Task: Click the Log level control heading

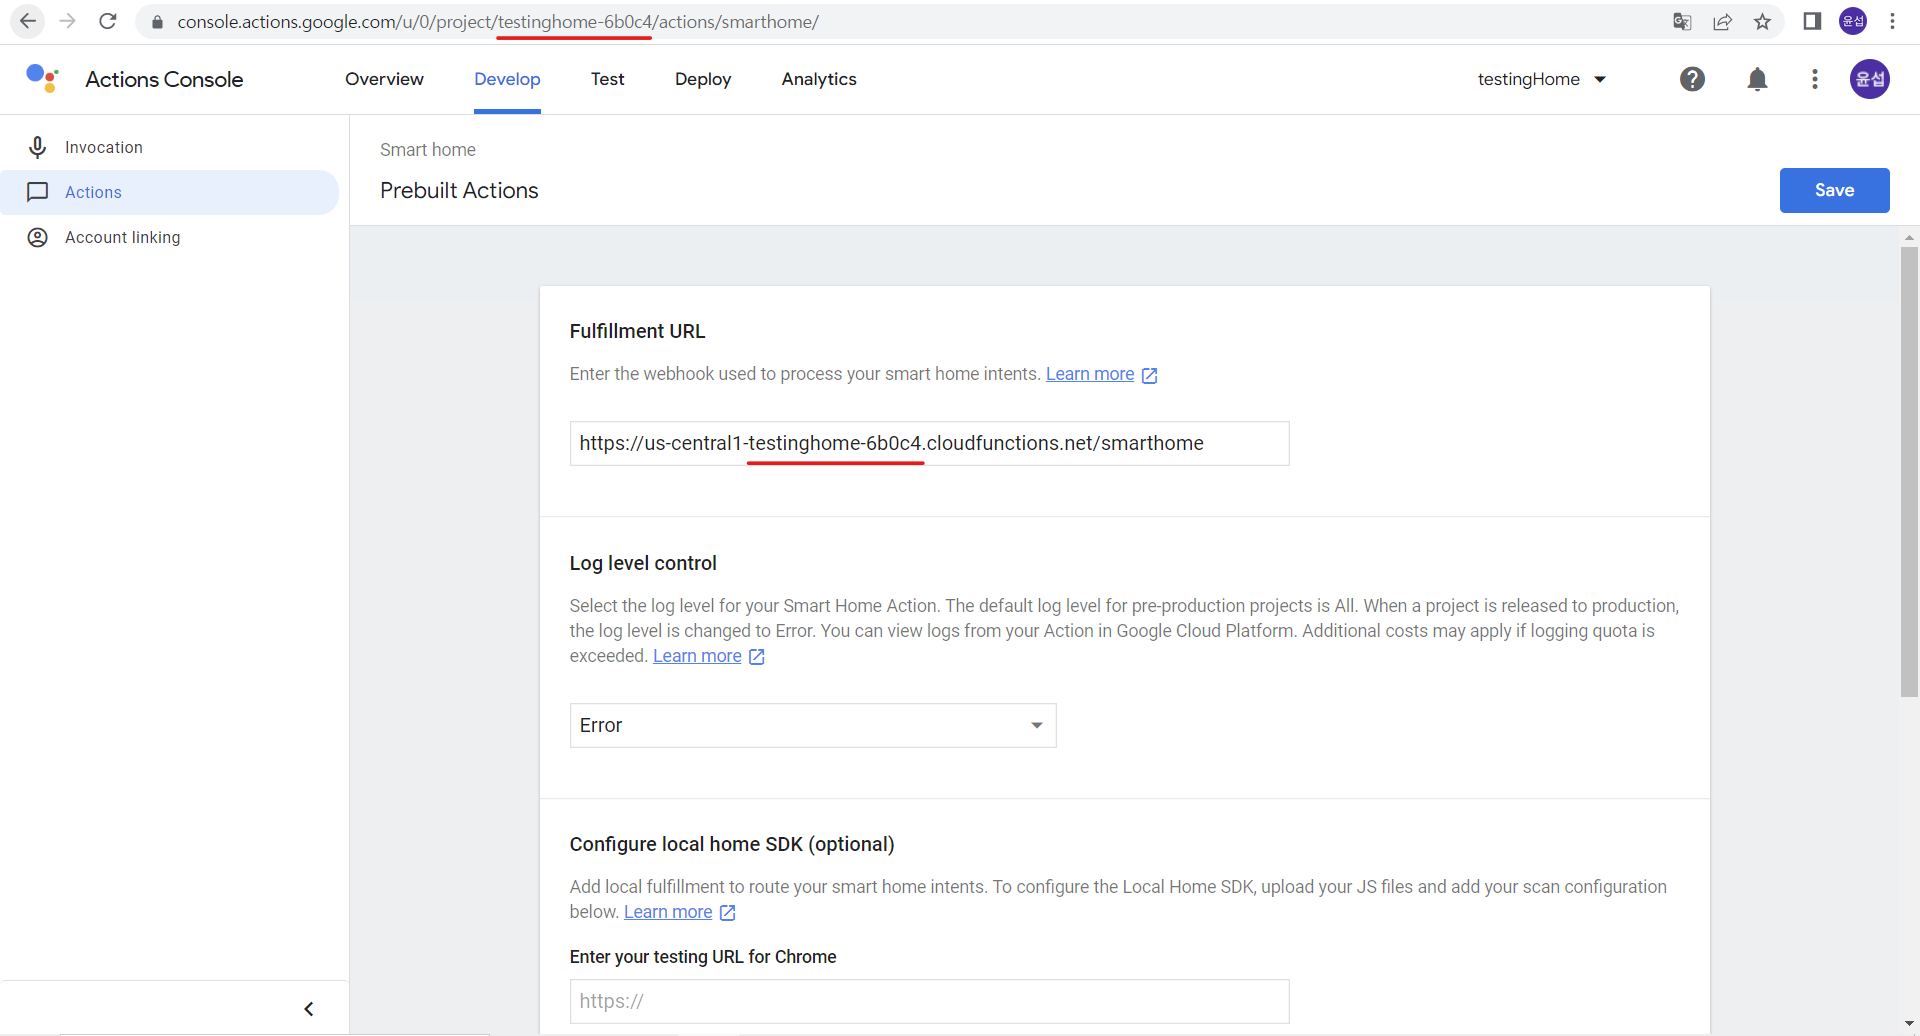Action: [x=643, y=563]
